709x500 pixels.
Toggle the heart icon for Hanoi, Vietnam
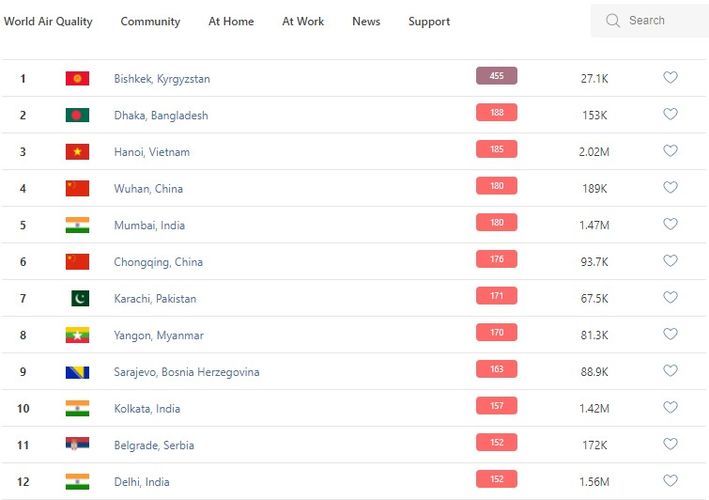(670, 151)
